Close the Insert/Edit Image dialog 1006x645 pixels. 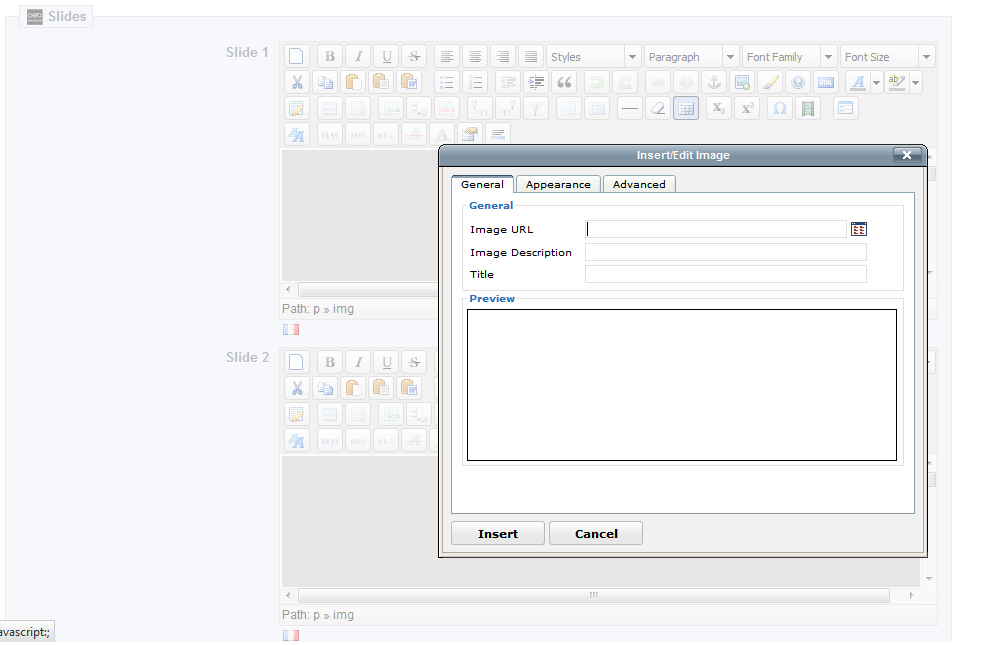coord(907,155)
